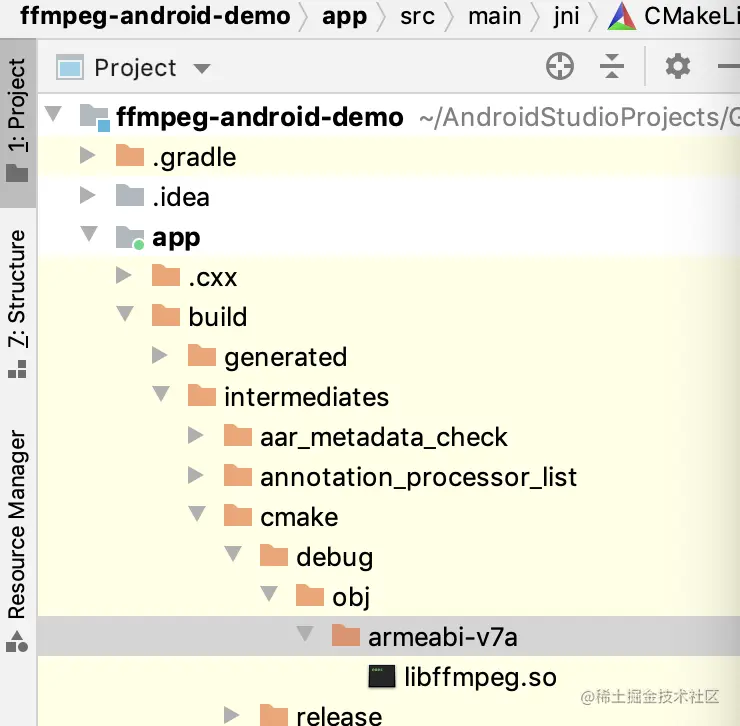Click the Project view window icon

(70, 67)
